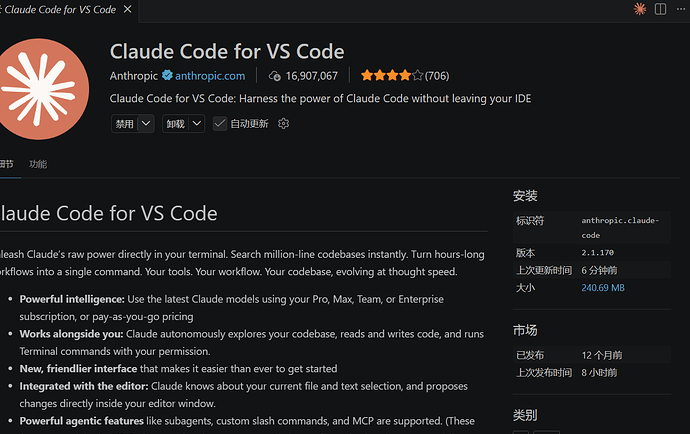Click the 类别 section heading
Image resolution: width=690 pixels, height=434 pixels.
(525, 415)
